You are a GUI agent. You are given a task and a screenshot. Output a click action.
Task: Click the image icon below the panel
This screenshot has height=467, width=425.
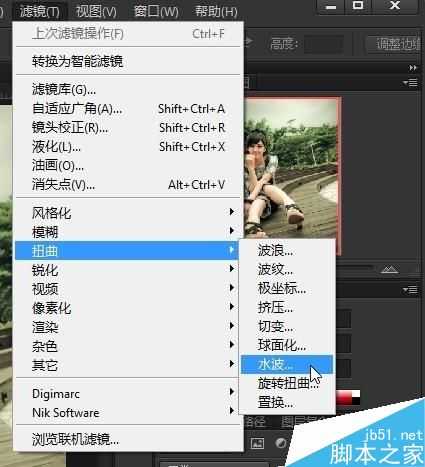click(257, 443)
